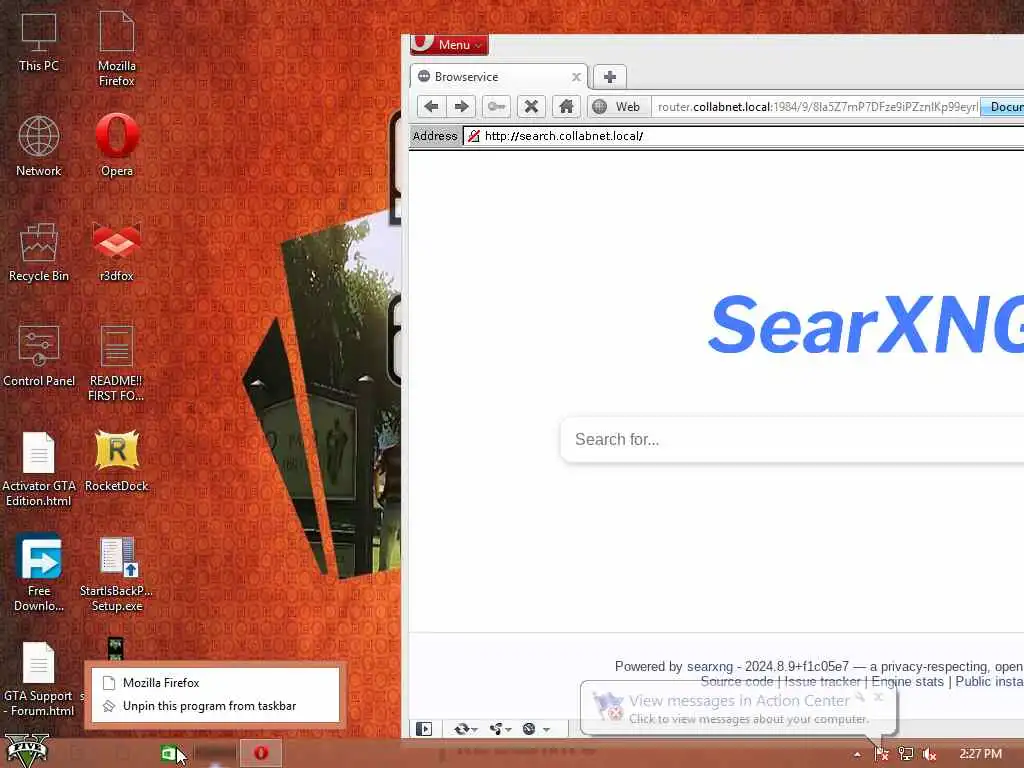
Task: Click the Action Center flag tray icon
Action: tap(882, 754)
